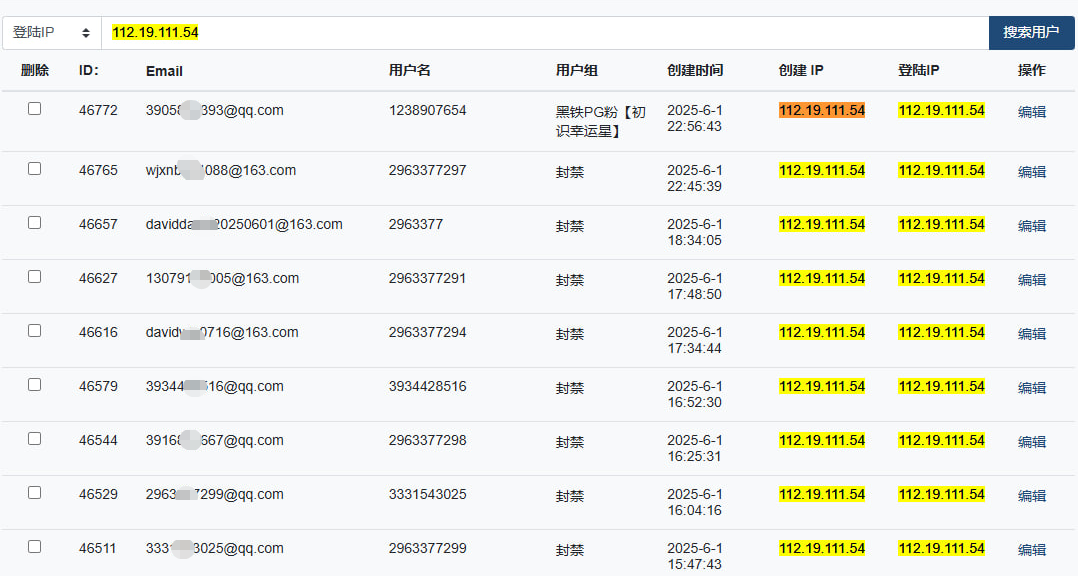
Task: Open 编辑 link for ID 46657
Action: pyautogui.click(x=1032, y=225)
